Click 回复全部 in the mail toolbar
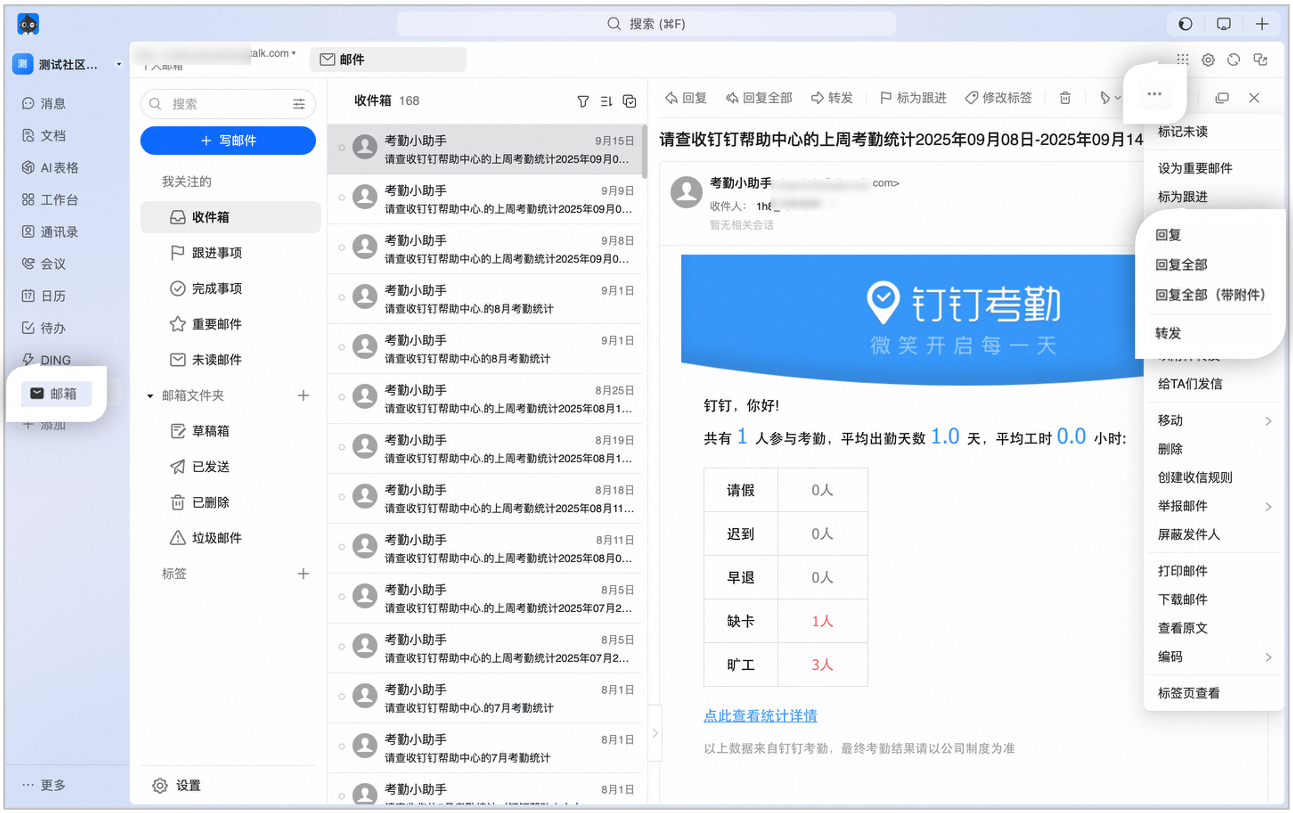 point(759,98)
